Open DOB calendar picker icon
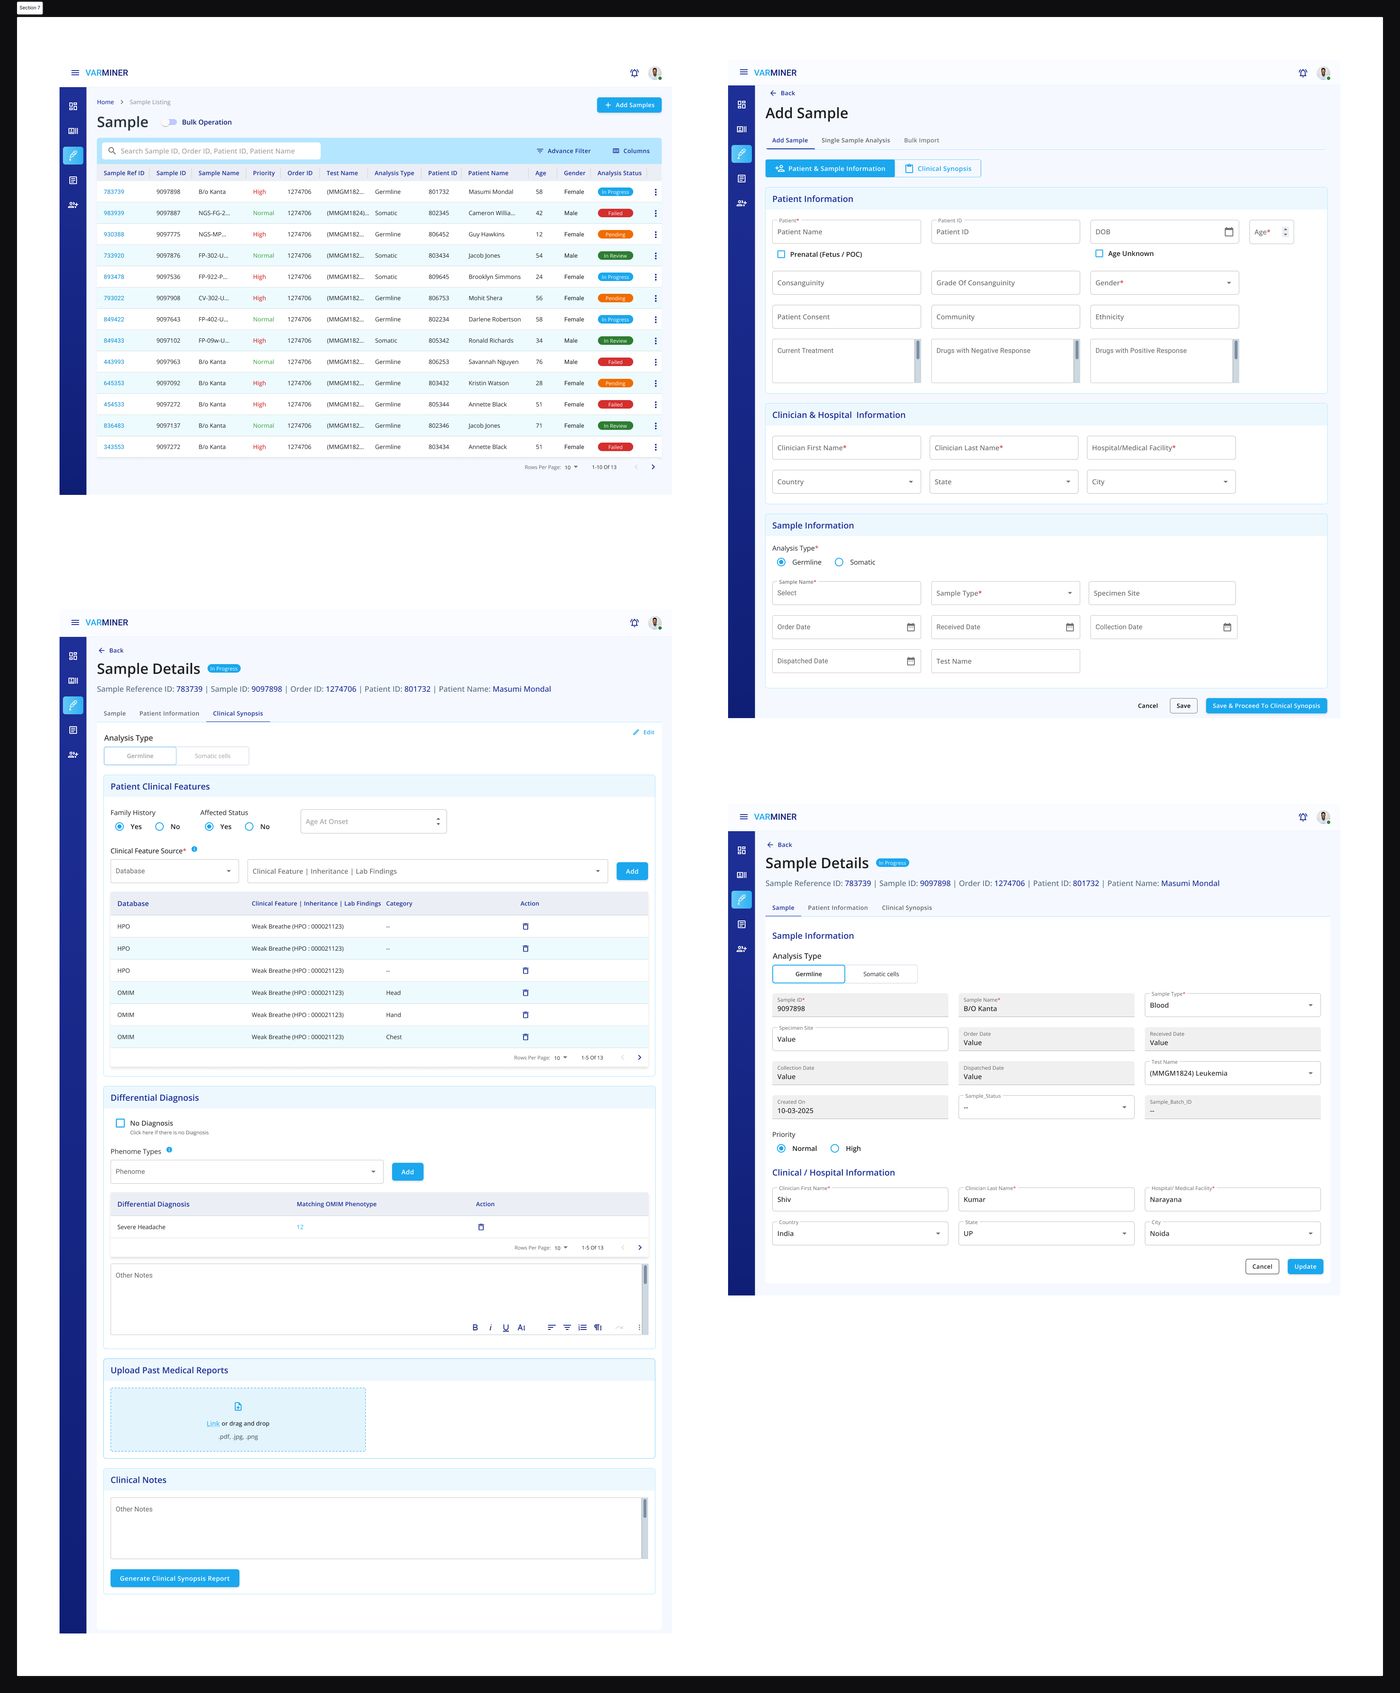1400x1693 pixels. point(1229,232)
